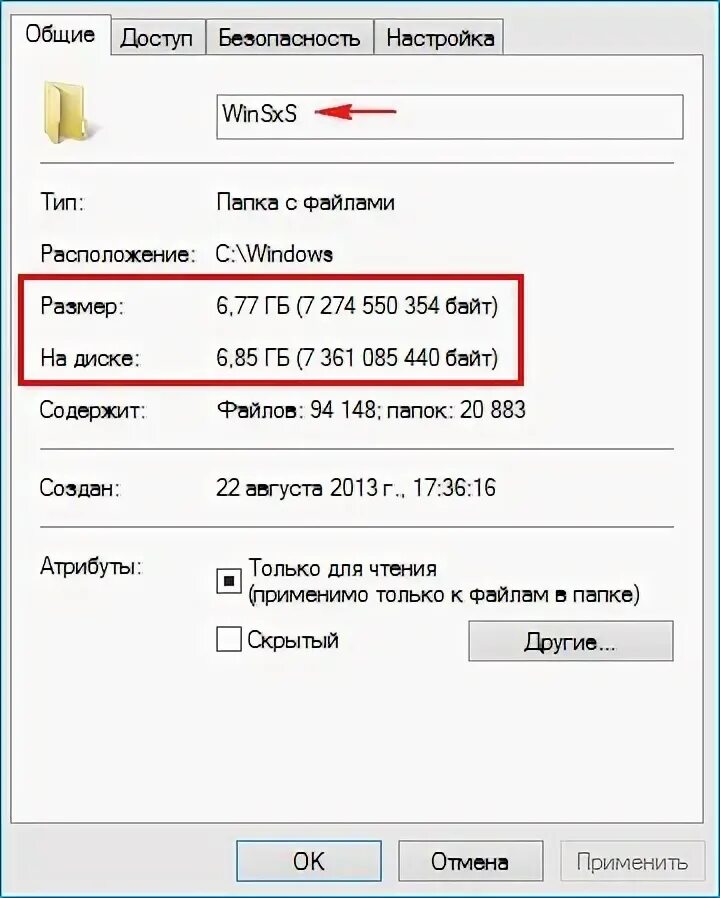Screen dimensions: 720x898
Task: Click the Атрибуты label
Action: click(91, 567)
